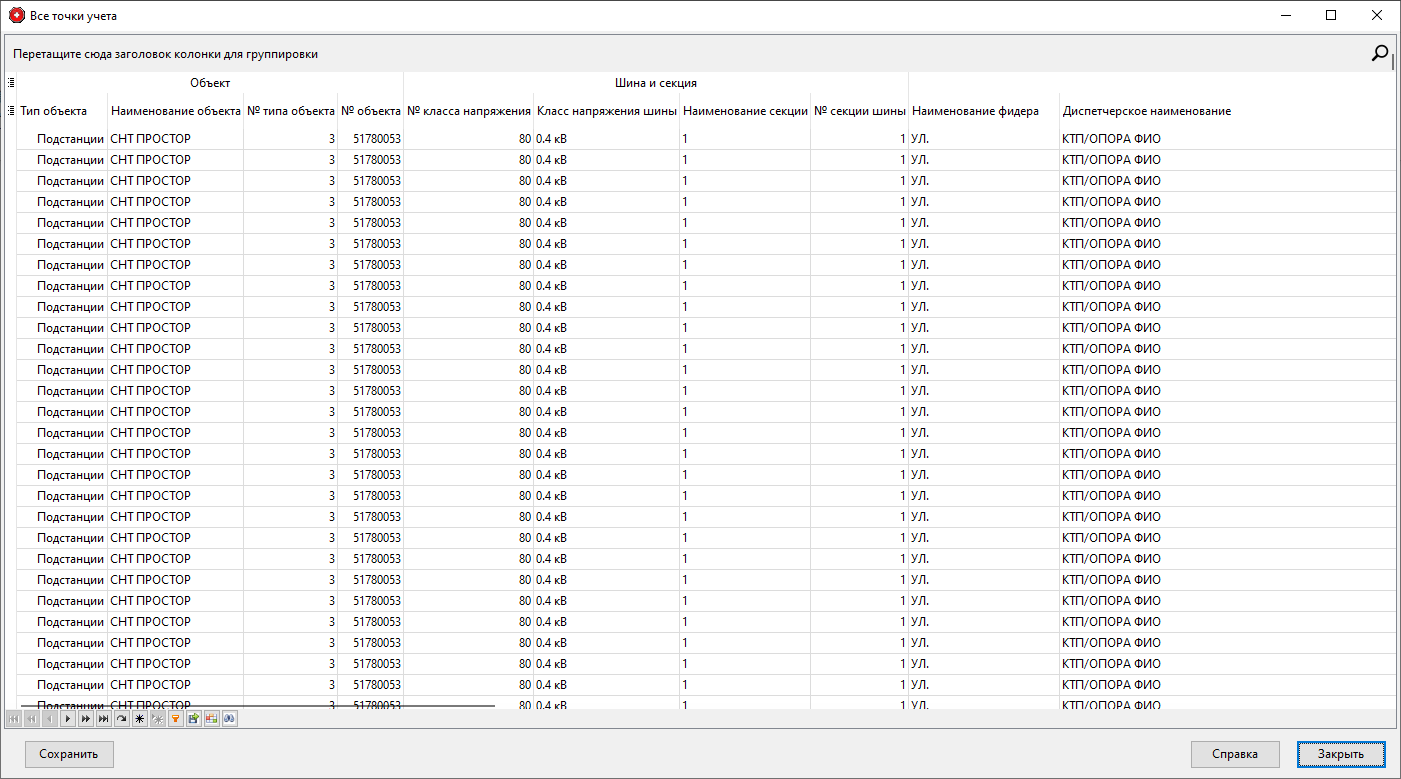Click the Класс напряжения шины column header
The image size is (1401, 779).
click(x=606, y=111)
